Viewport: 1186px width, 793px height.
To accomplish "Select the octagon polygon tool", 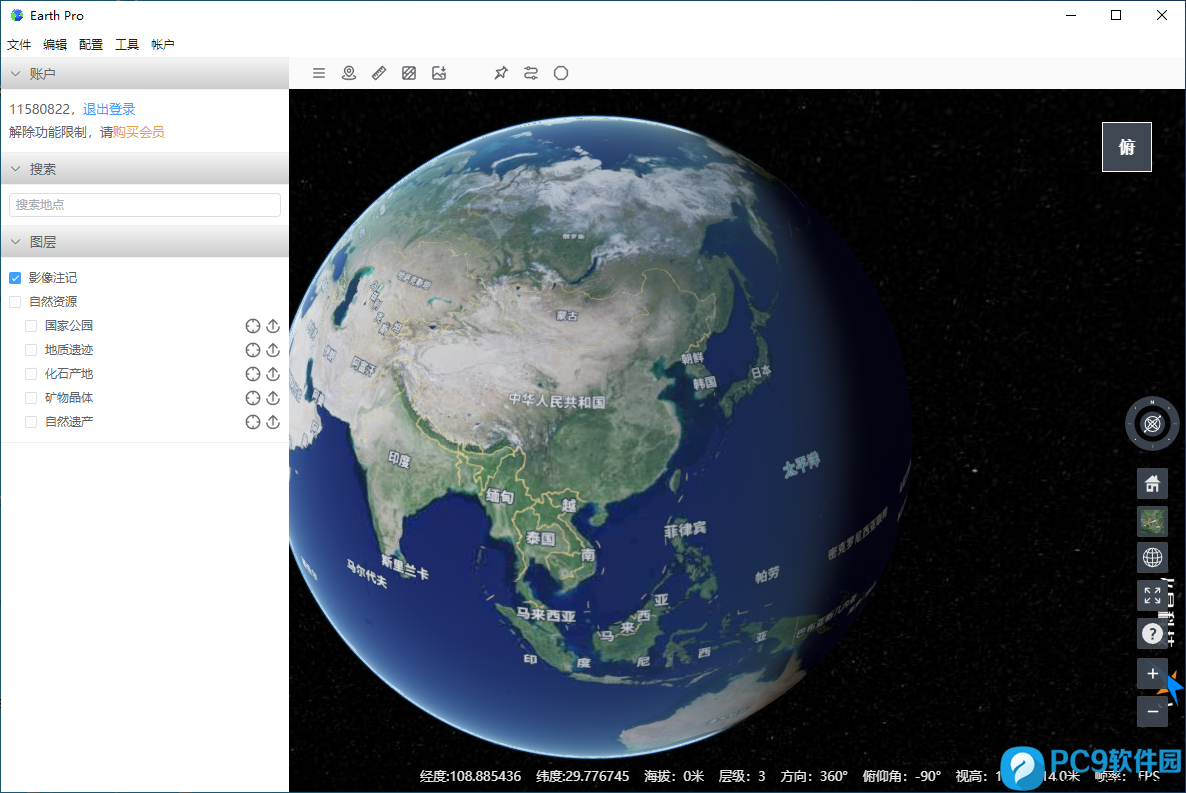I will [x=560, y=73].
